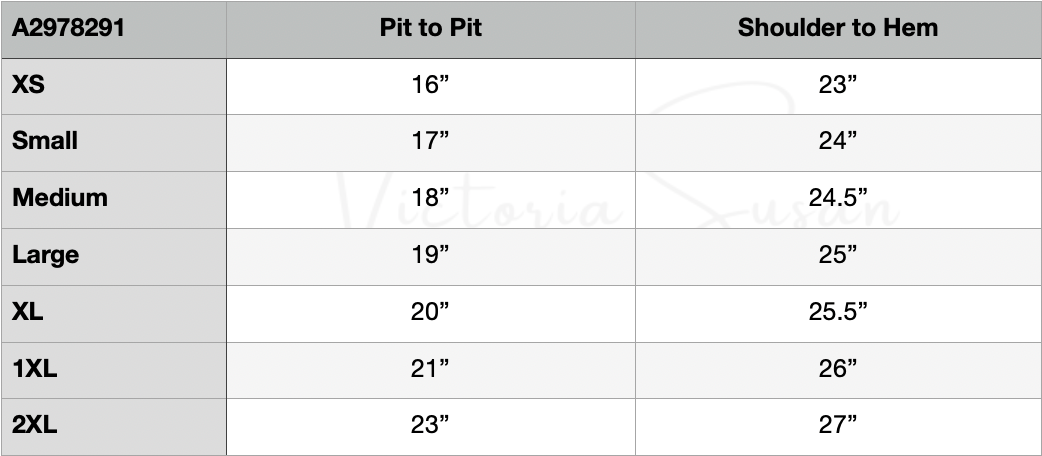Click the 24.5” shoulder to hem cell
The height and width of the screenshot is (456, 1042).
838,198
